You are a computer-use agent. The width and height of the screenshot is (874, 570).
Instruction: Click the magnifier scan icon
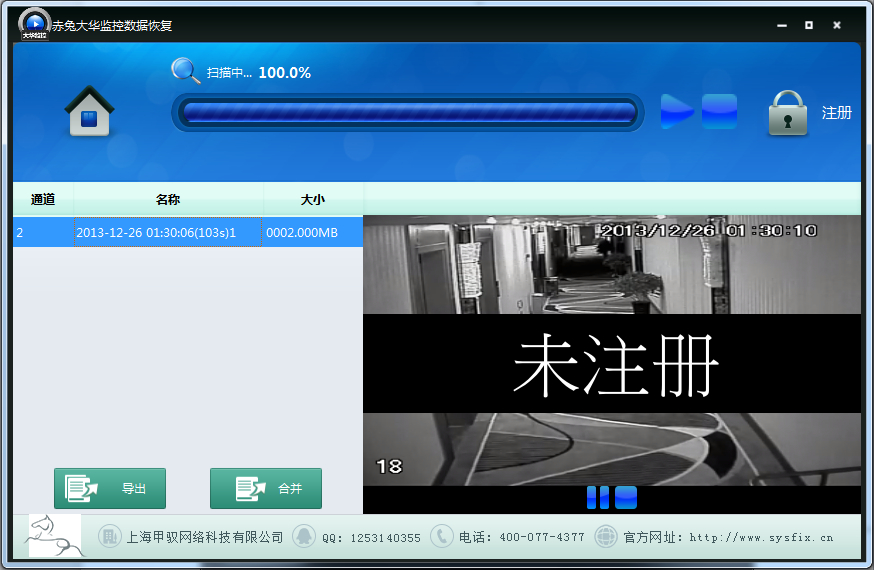click(x=186, y=71)
